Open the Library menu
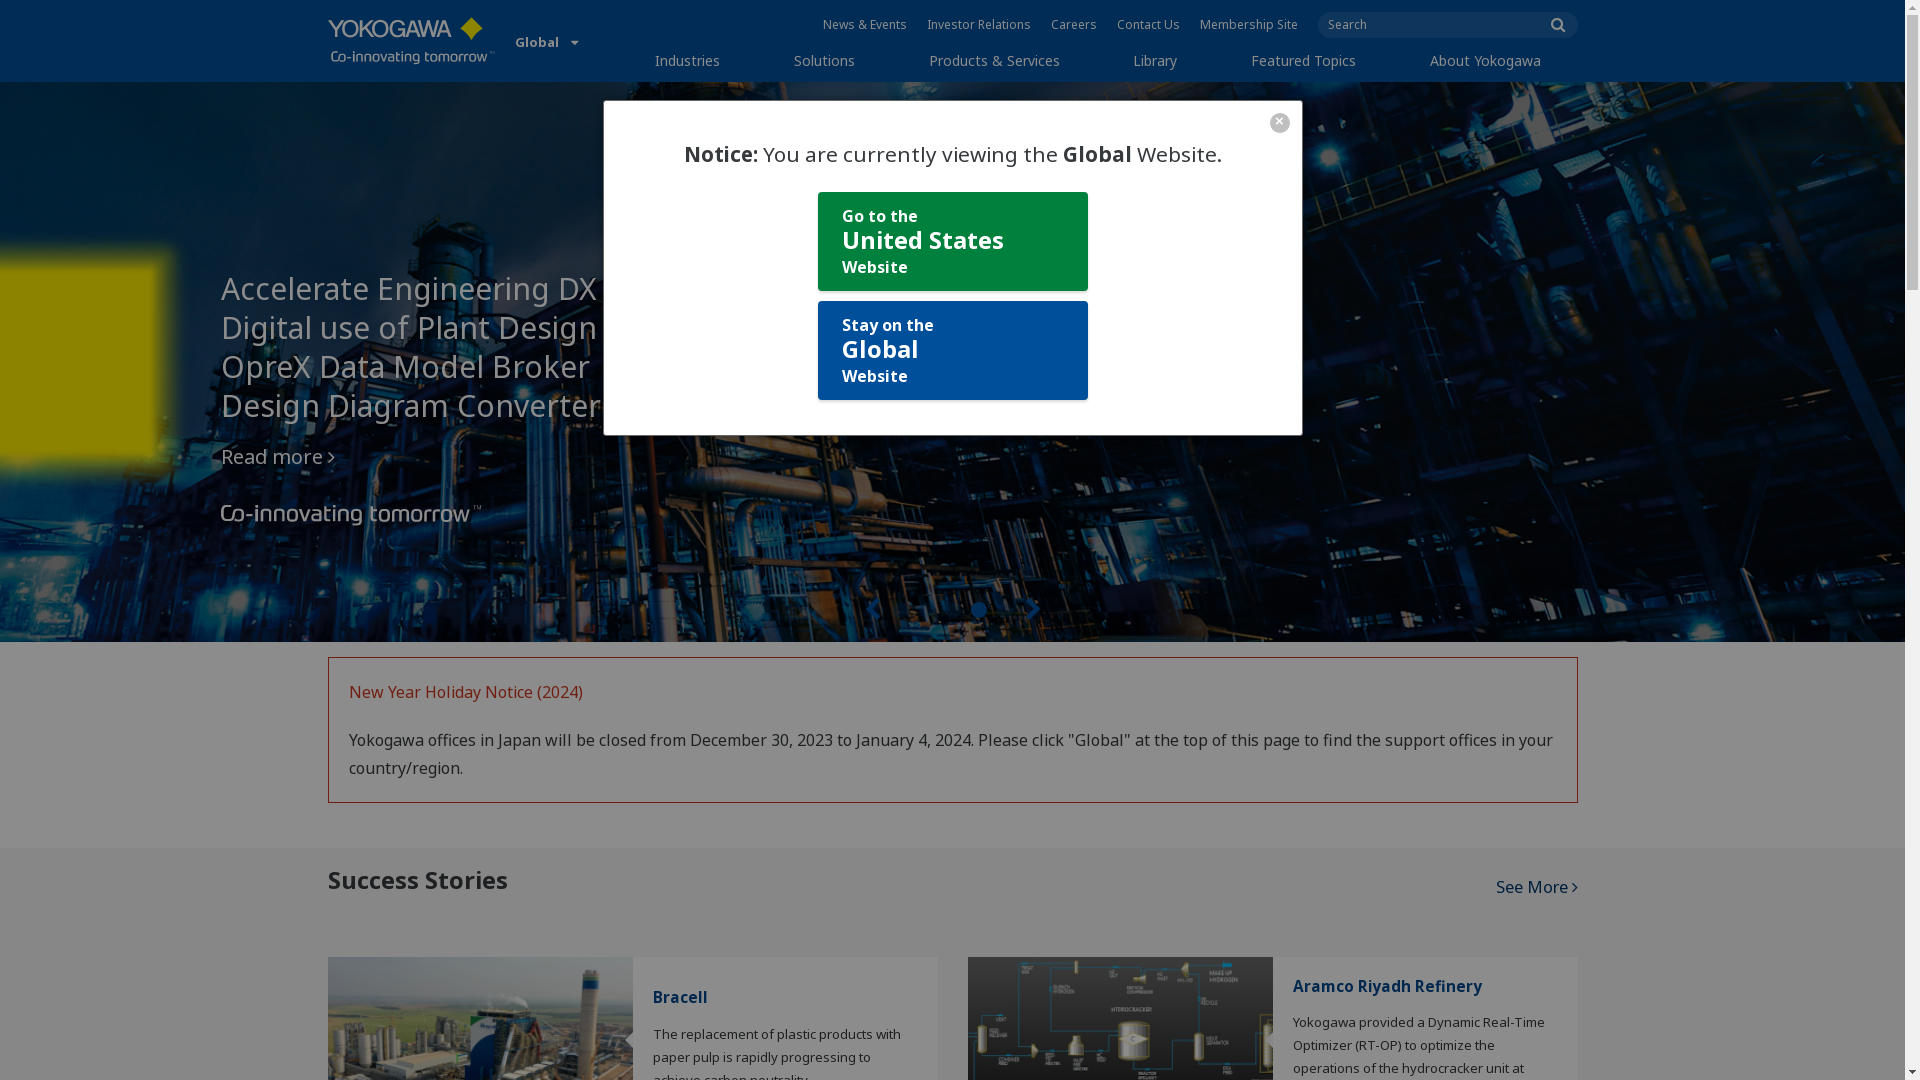Image resolution: width=1920 pixels, height=1080 pixels. [x=1155, y=61]
